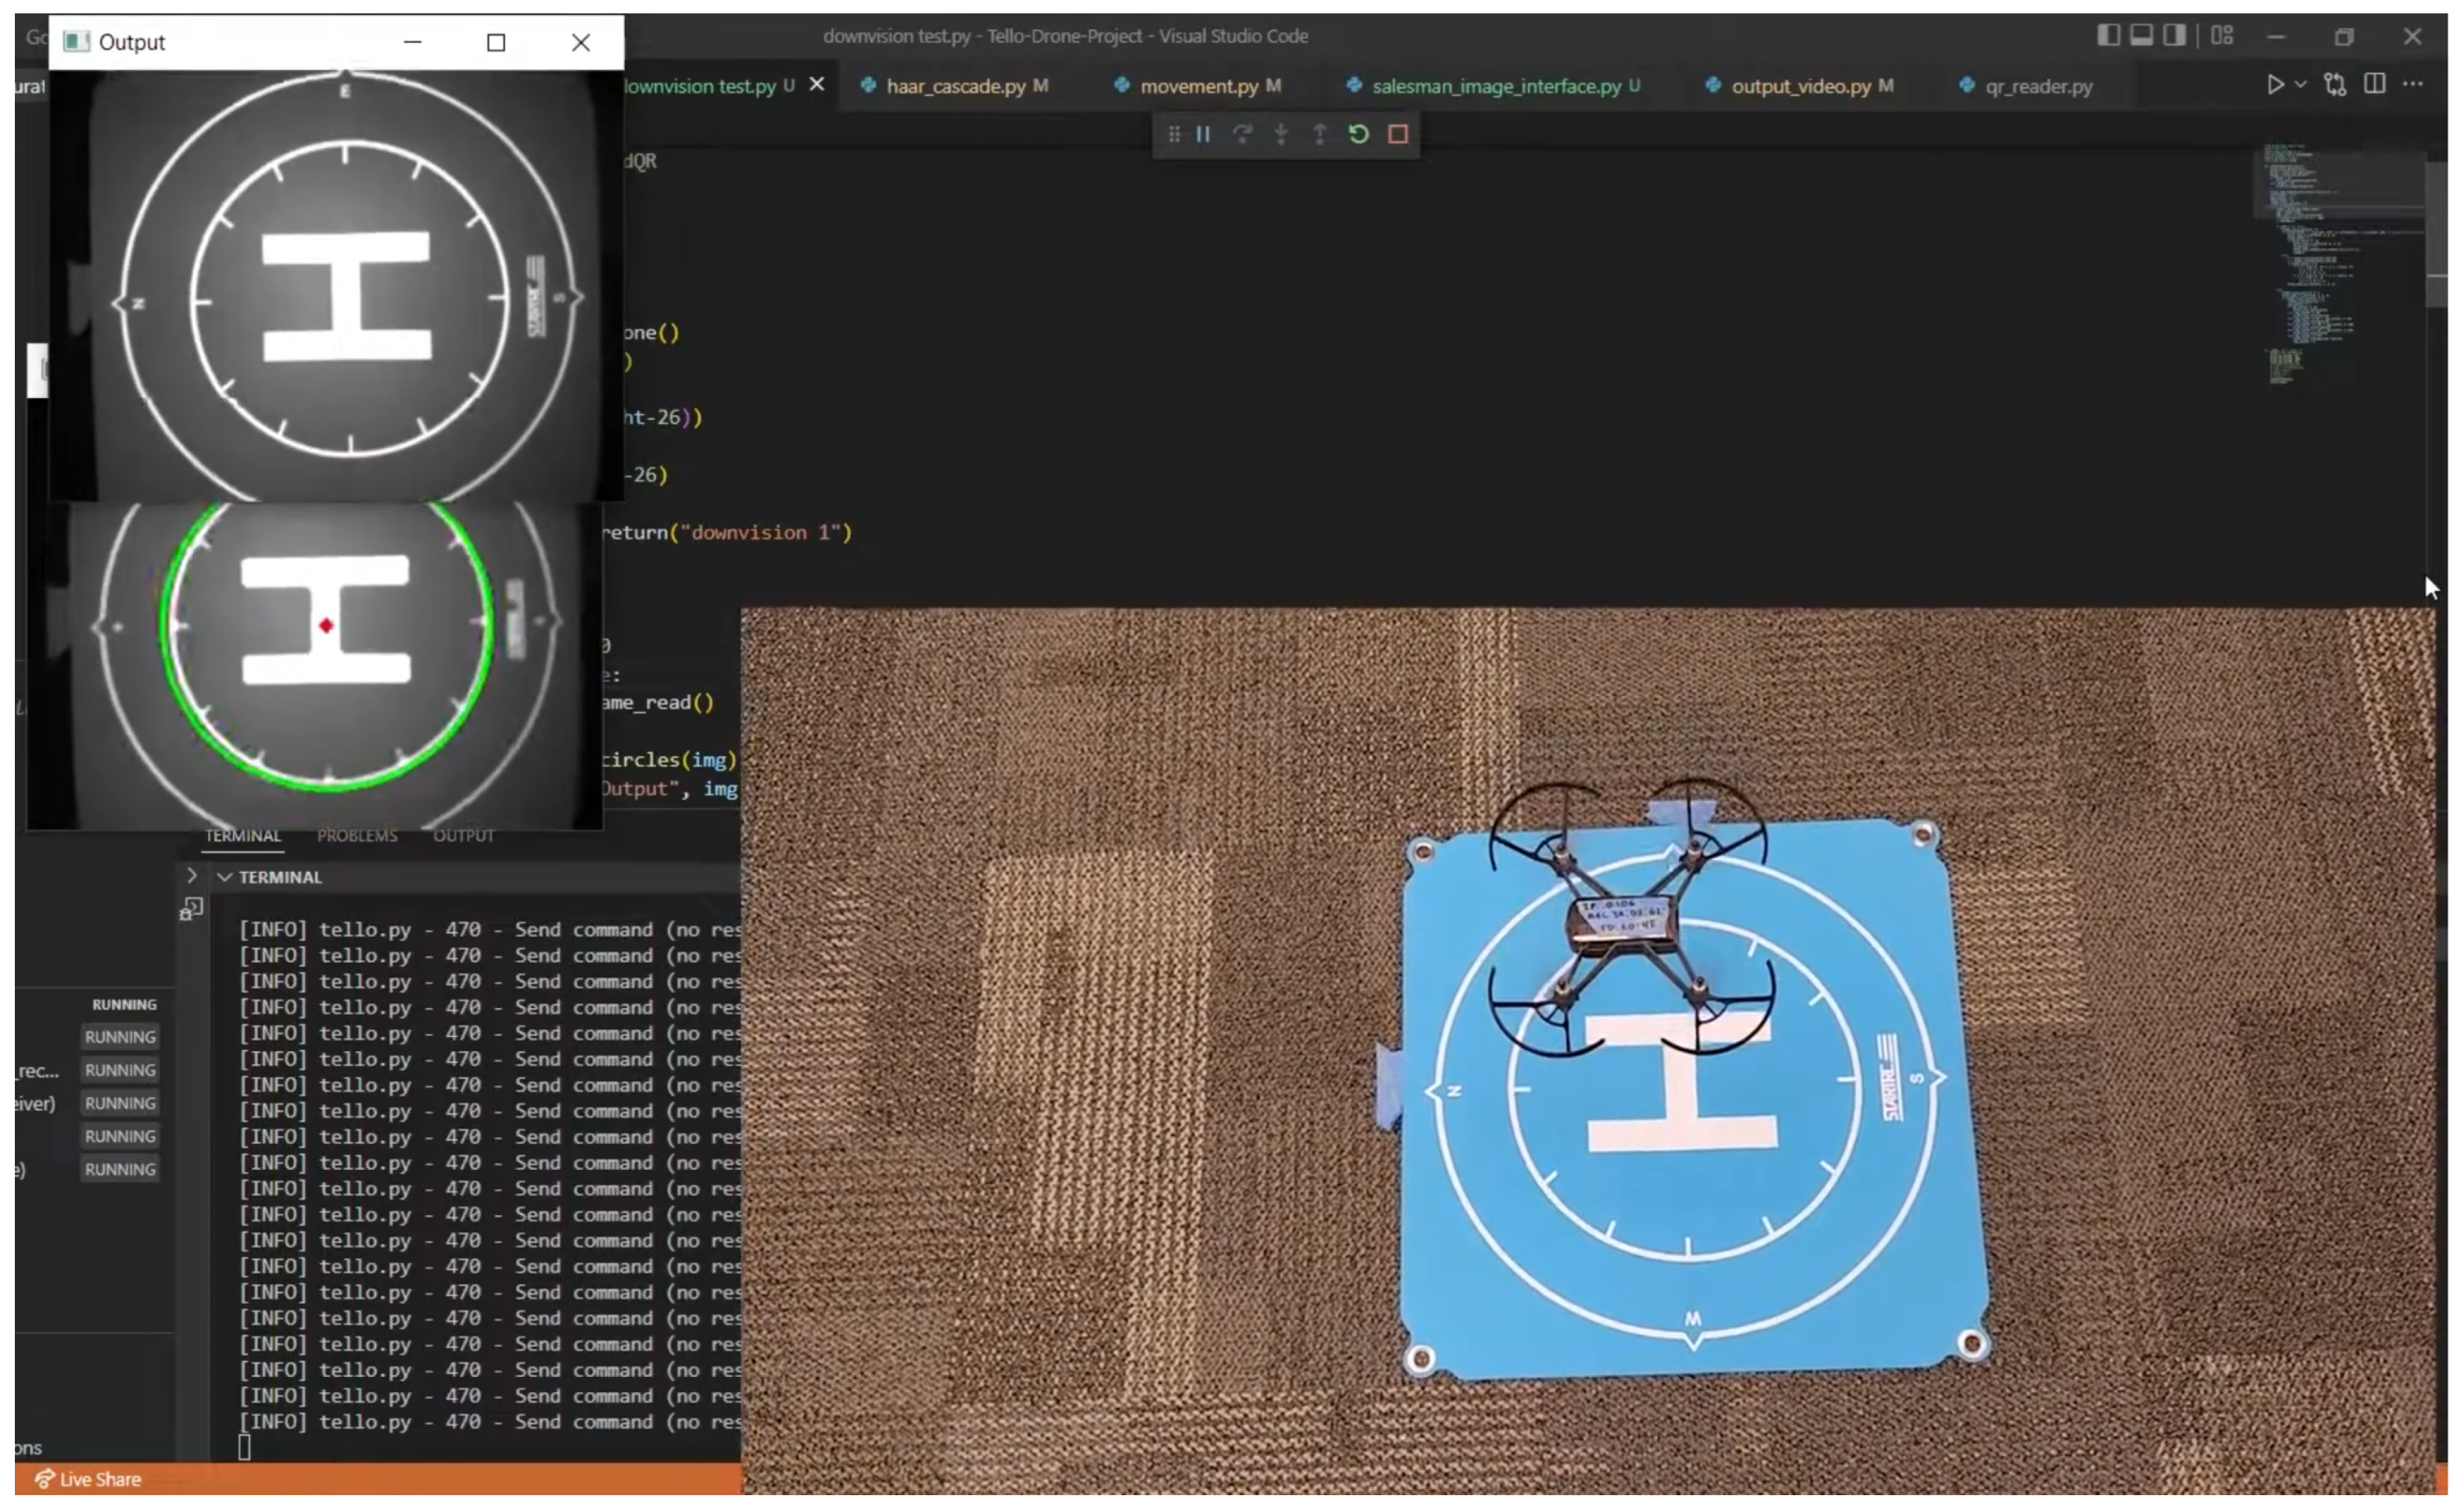2464x1510 pixels.
Task: Restart debugging with the green restart icon
Action: coord(1358,134)
